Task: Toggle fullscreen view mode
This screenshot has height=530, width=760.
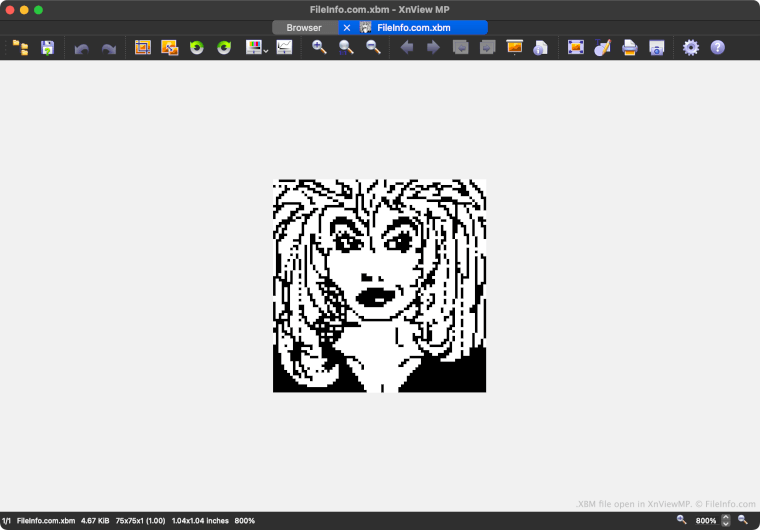Action: pos(575,47)
